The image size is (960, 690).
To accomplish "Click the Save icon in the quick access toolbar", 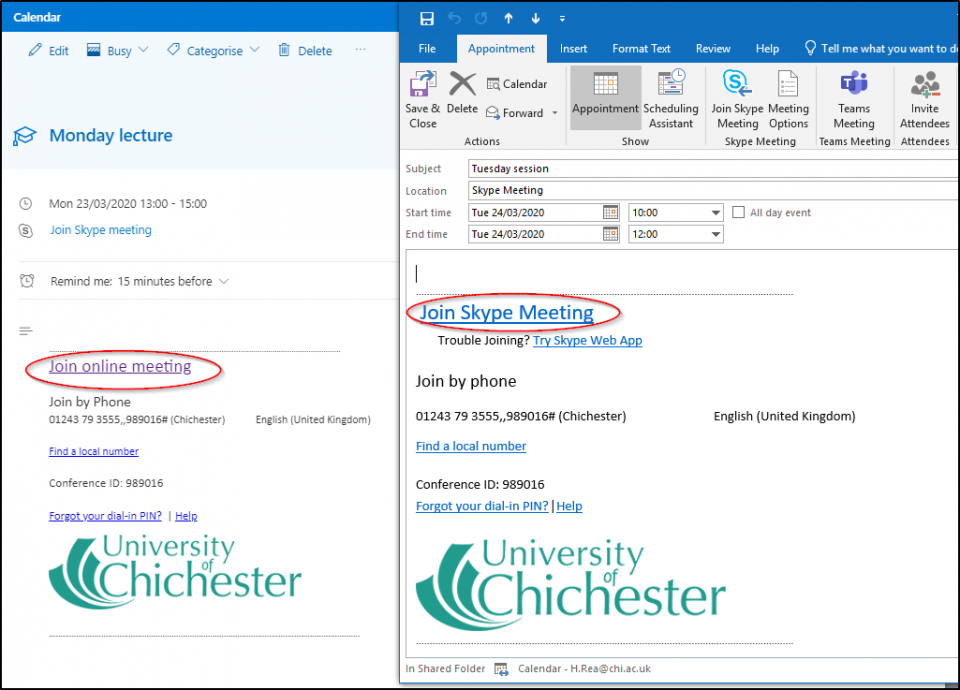I will 427,18.
